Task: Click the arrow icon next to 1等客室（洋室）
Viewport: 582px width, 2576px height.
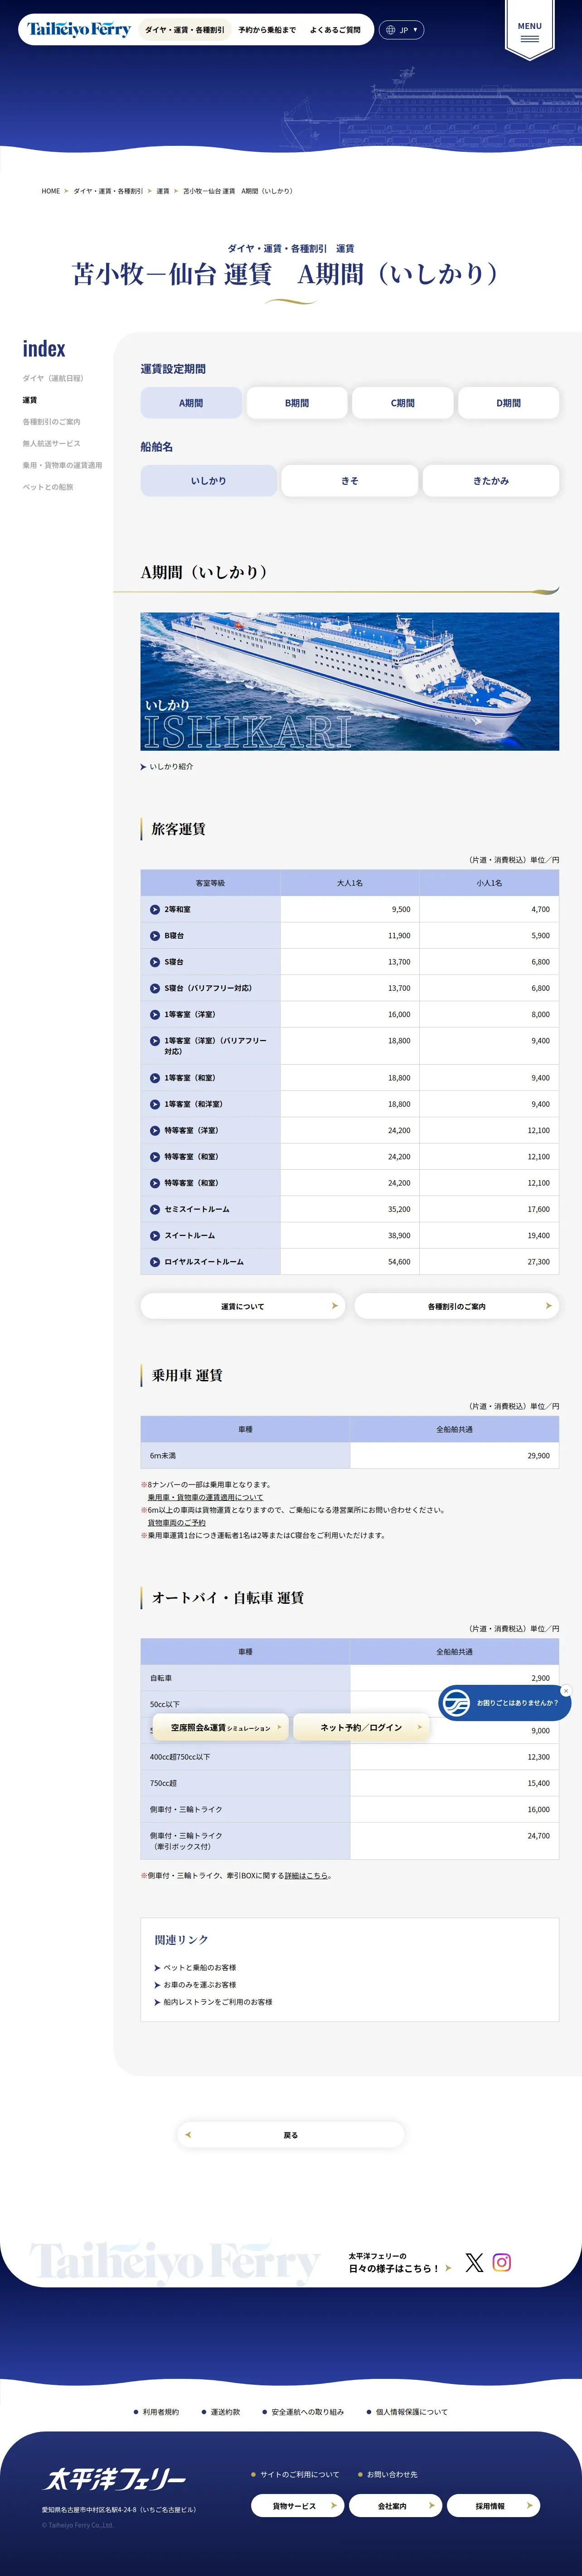Action: (155, 1014)
